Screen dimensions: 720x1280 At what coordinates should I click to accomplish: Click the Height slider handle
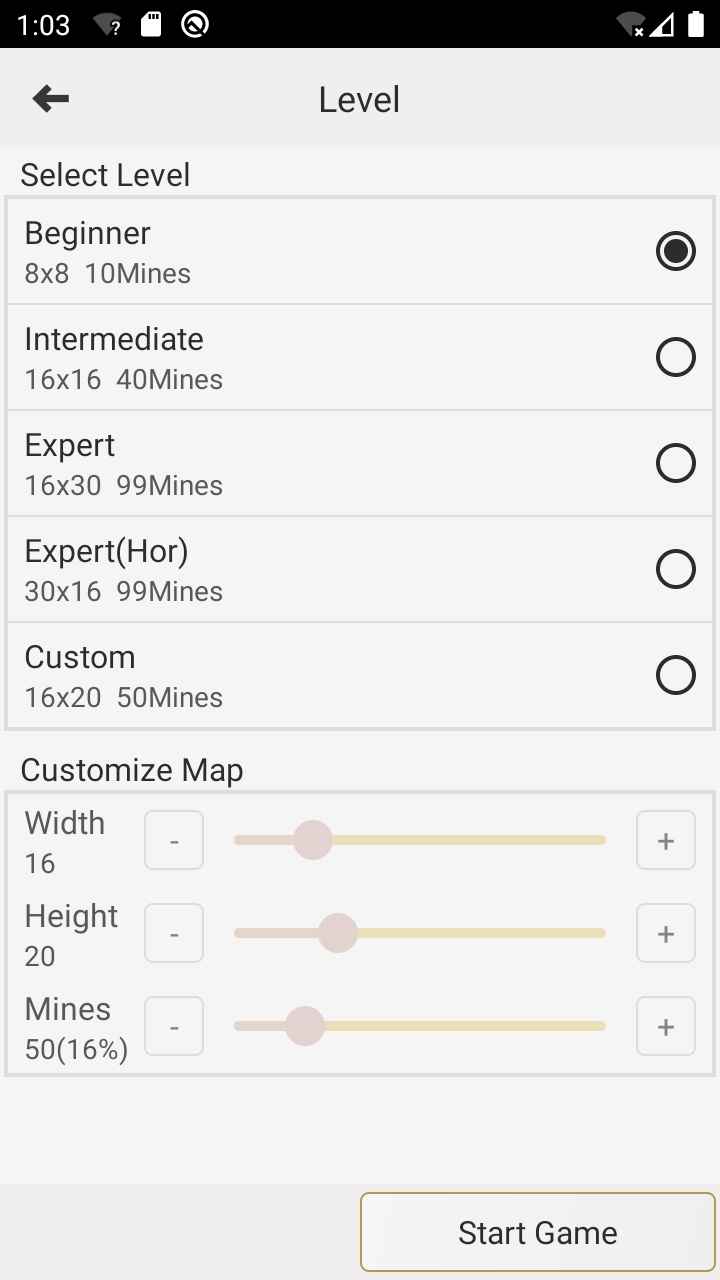[338, 934]
